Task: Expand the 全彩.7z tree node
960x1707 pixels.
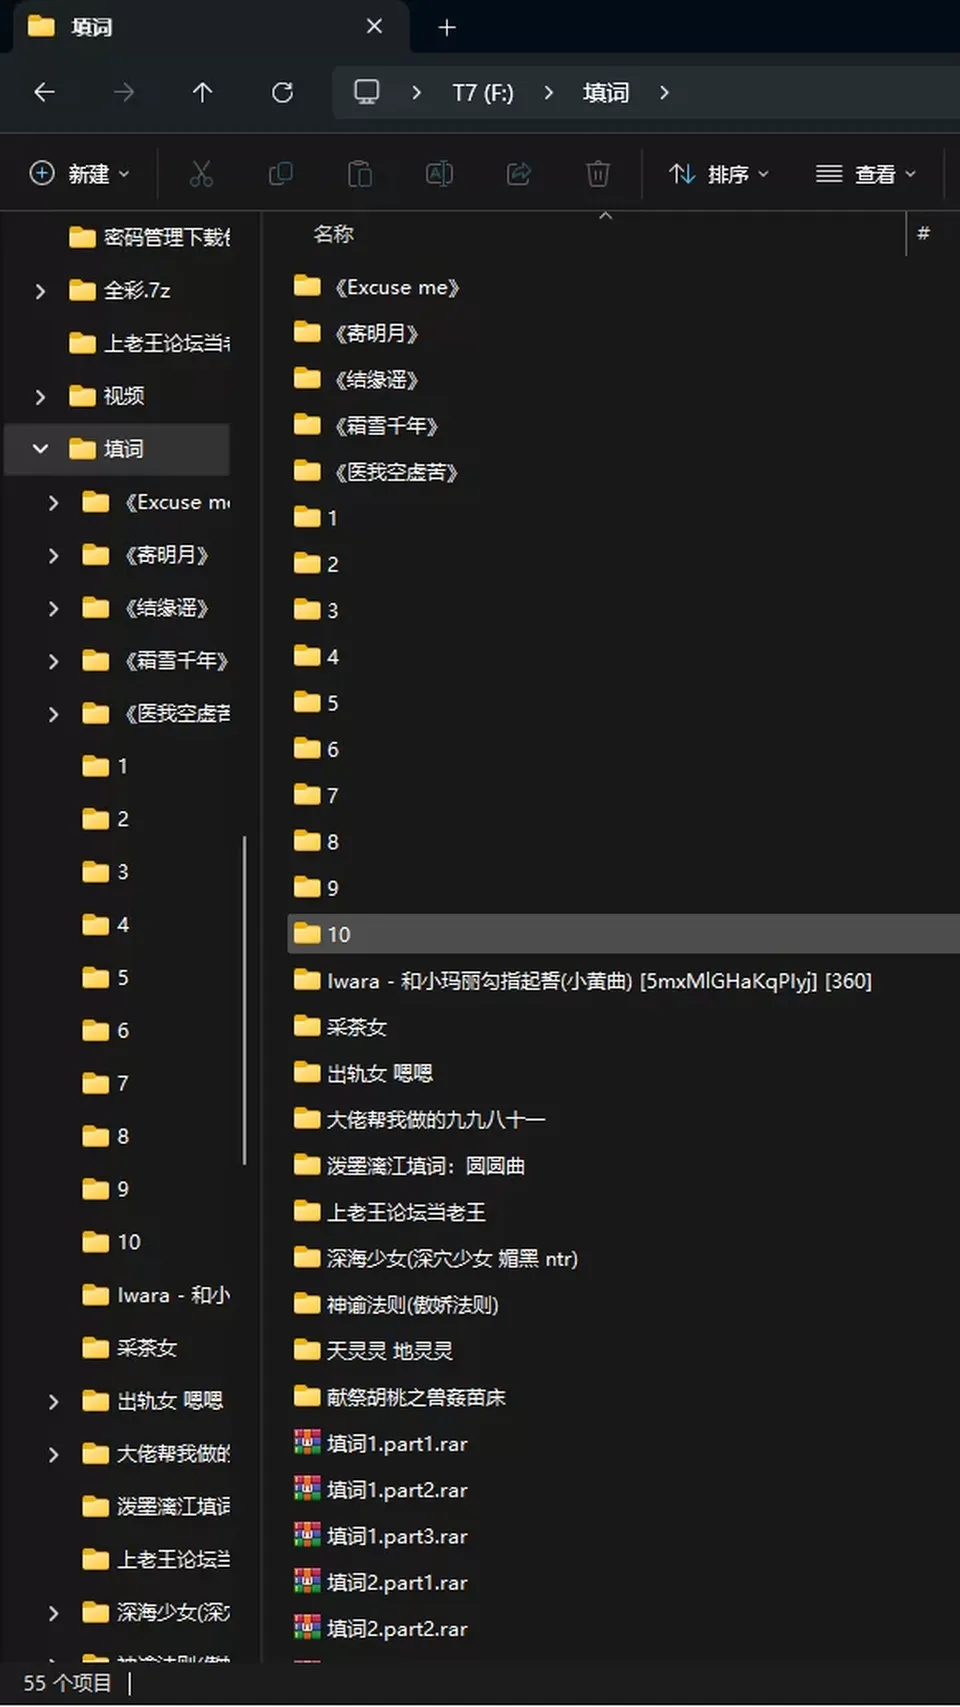Action: point(40,291)
